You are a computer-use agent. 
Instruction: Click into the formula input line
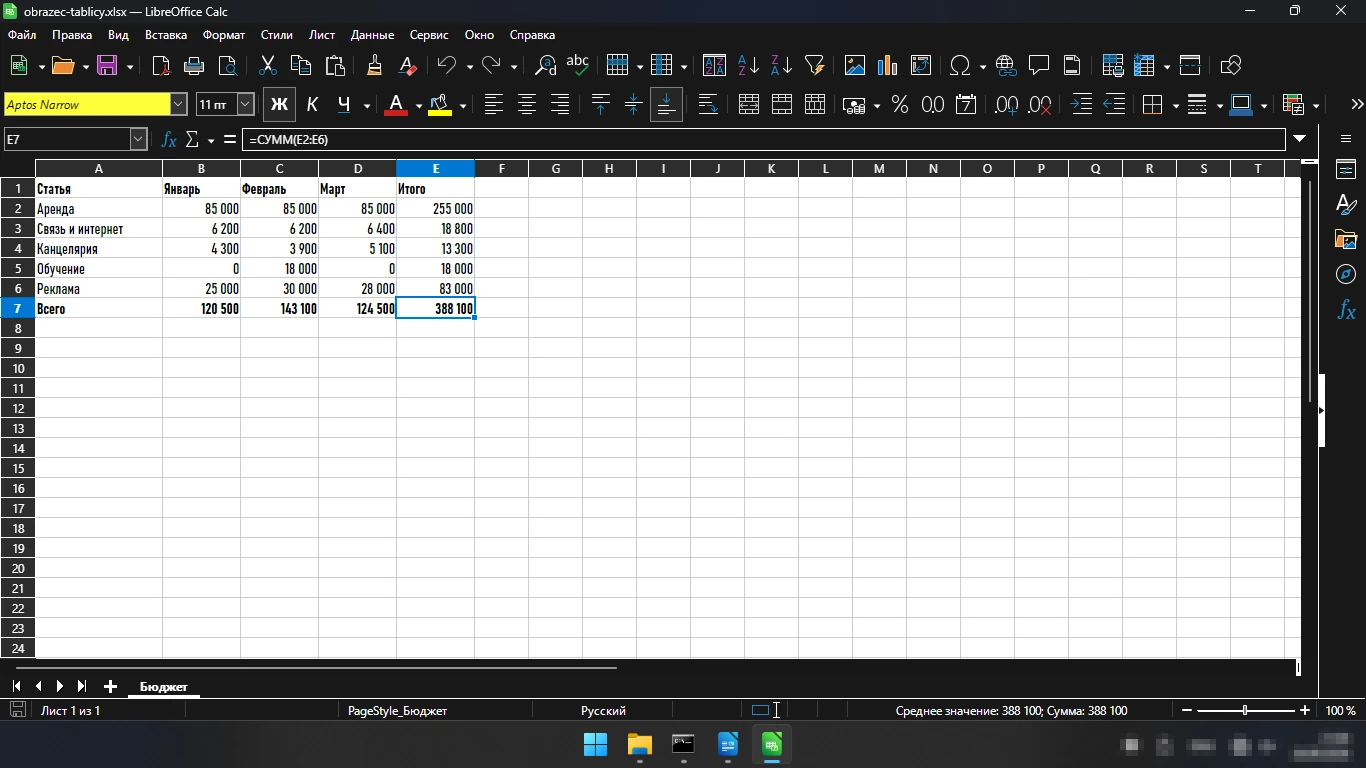point(764,140)
